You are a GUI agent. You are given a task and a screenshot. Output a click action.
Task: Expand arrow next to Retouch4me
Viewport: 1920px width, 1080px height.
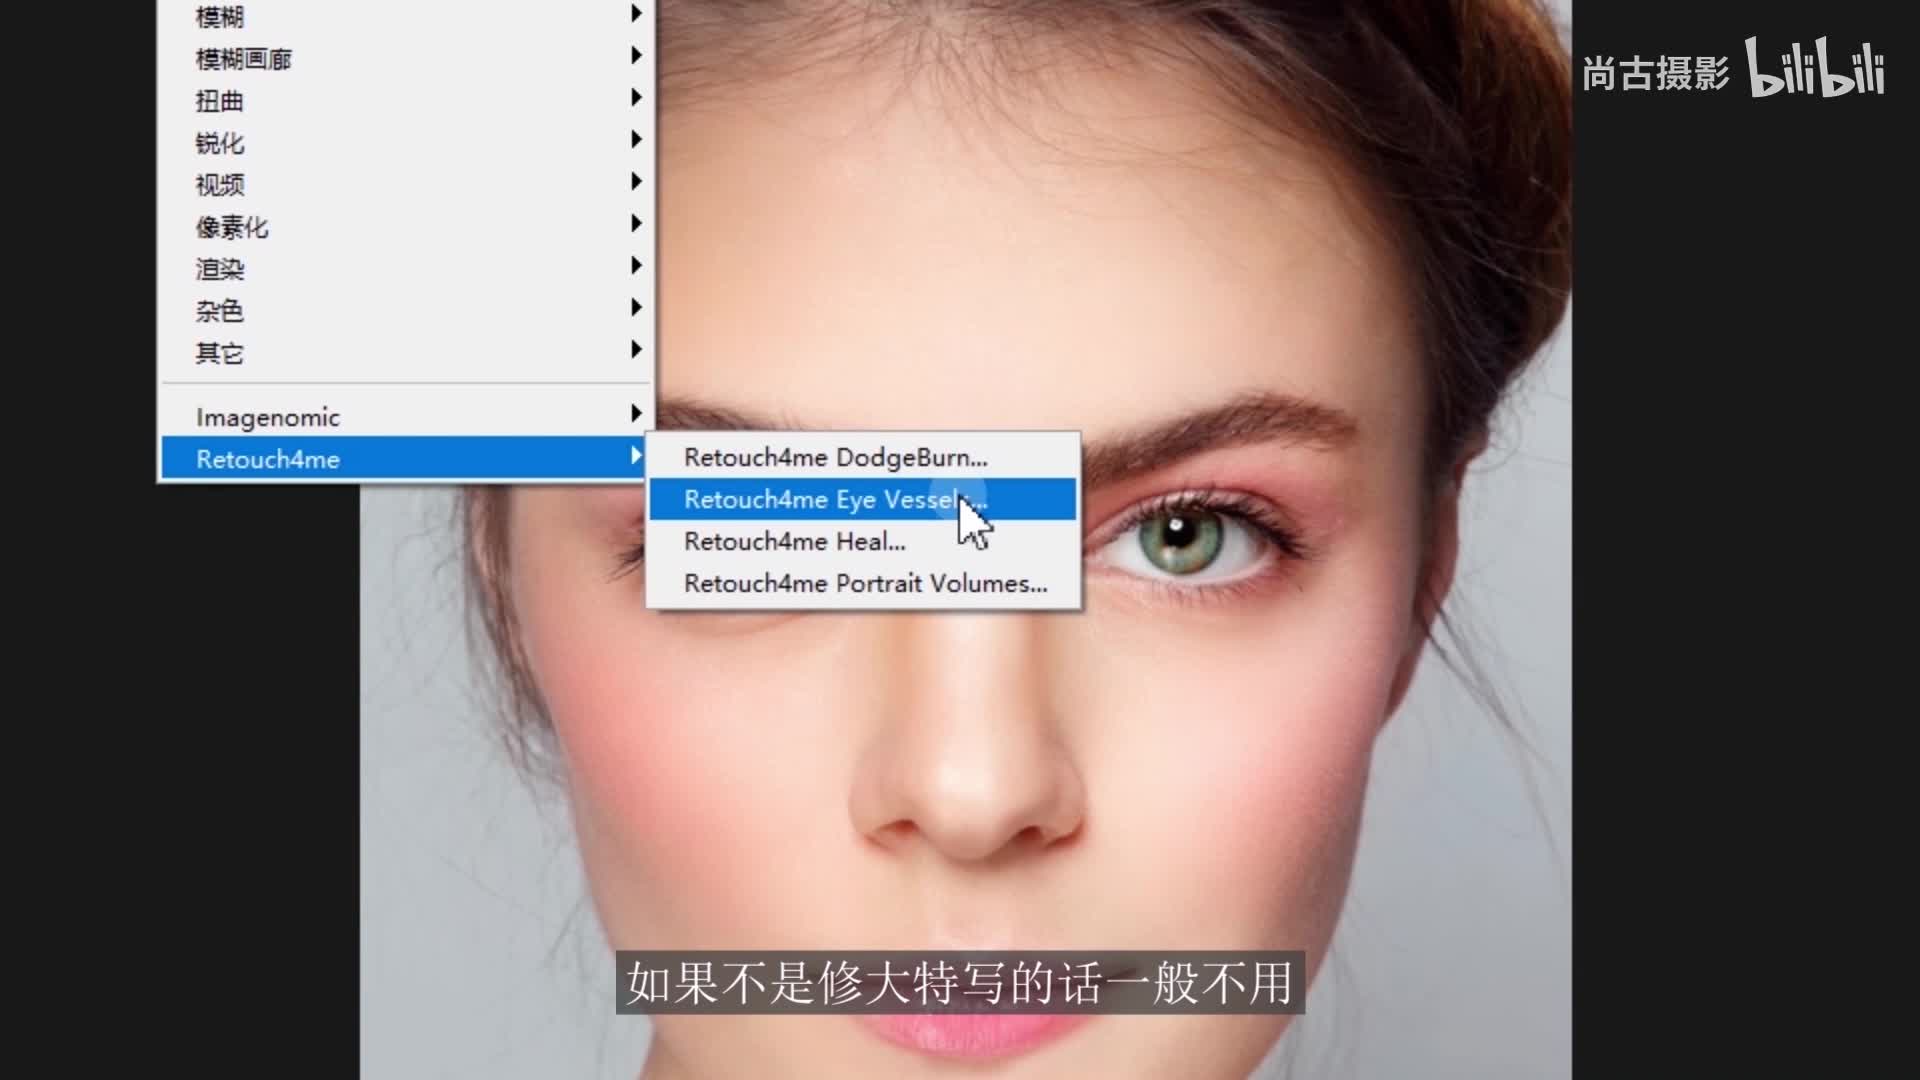[x=636, y=456]
